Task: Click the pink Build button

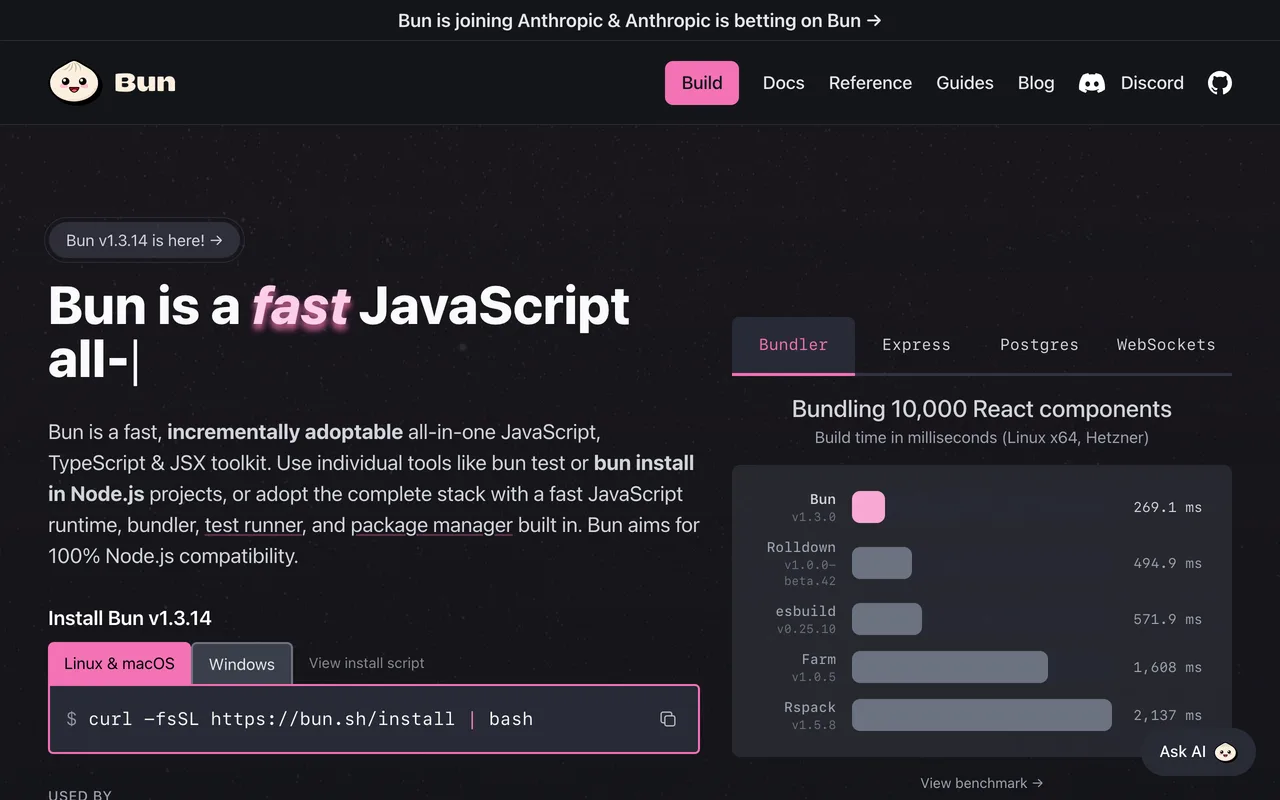Action: (x=702, y=83)
